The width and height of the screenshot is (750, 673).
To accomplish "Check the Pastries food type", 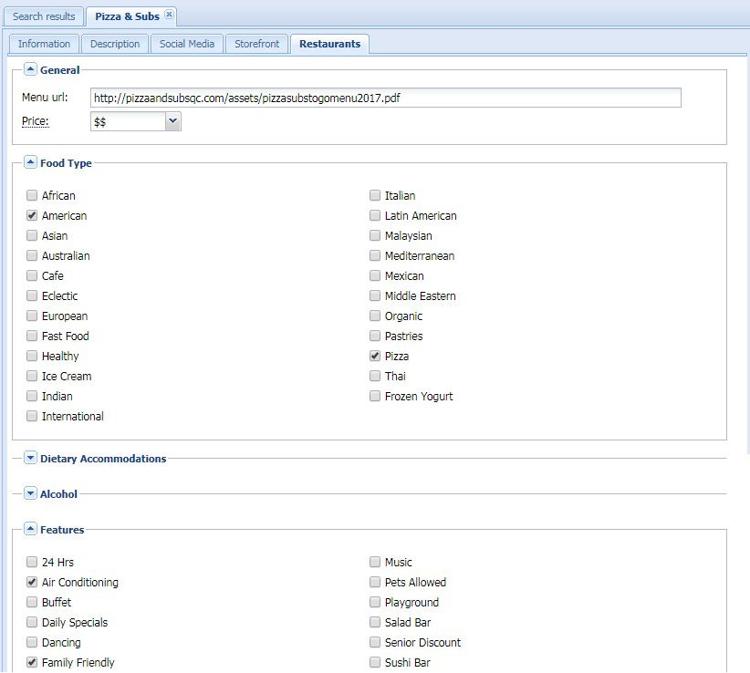I will click(x=375, y=336).
